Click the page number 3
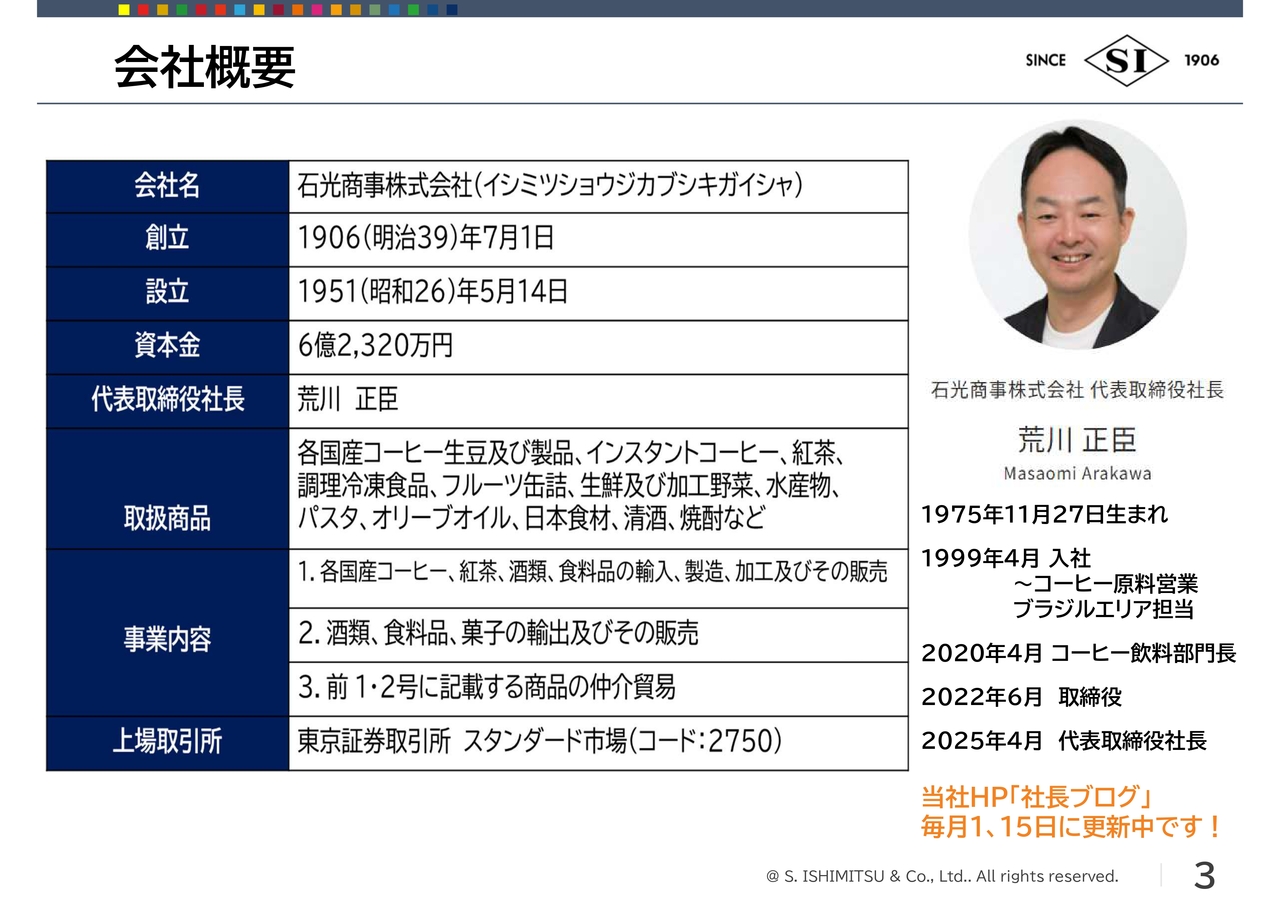Image resolution: width=1280 pixels, height=905 pixels. (1204, 876)
